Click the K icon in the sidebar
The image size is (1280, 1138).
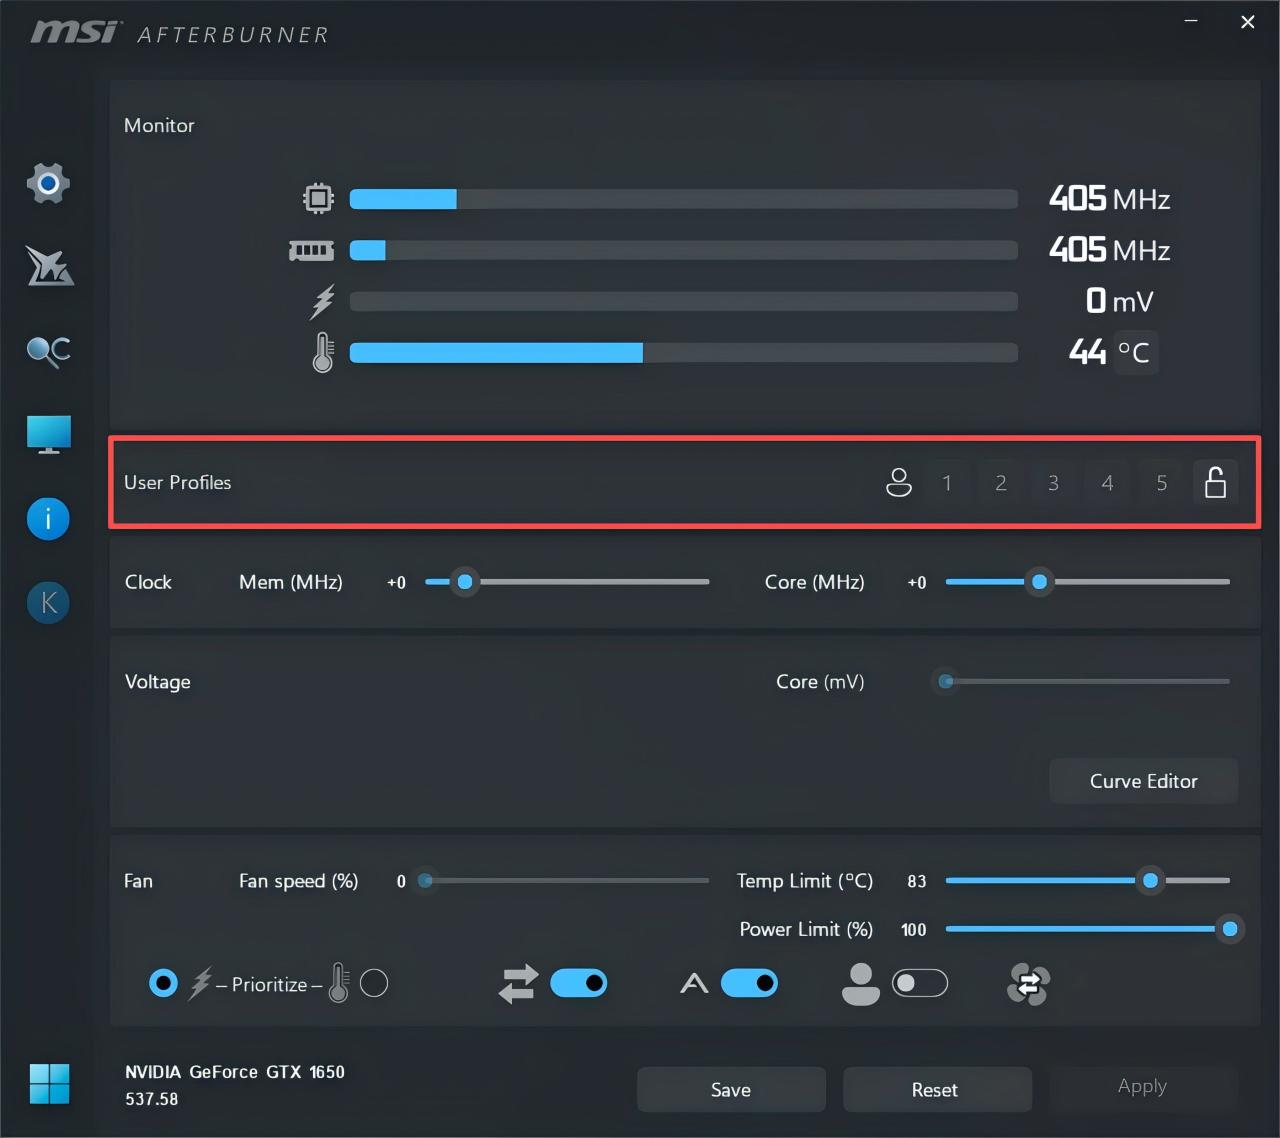coord(48,603)
